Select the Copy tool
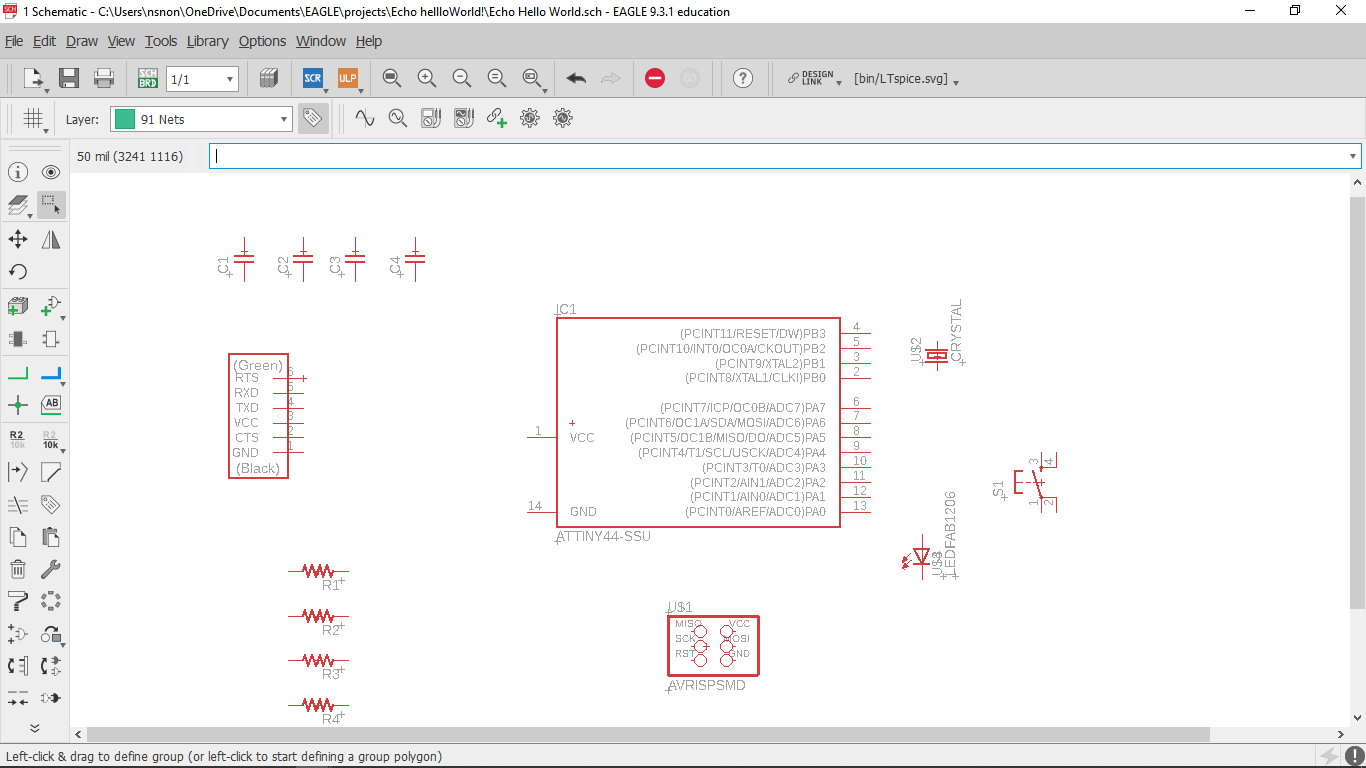 pyautogui.click(x=18, y=537)
